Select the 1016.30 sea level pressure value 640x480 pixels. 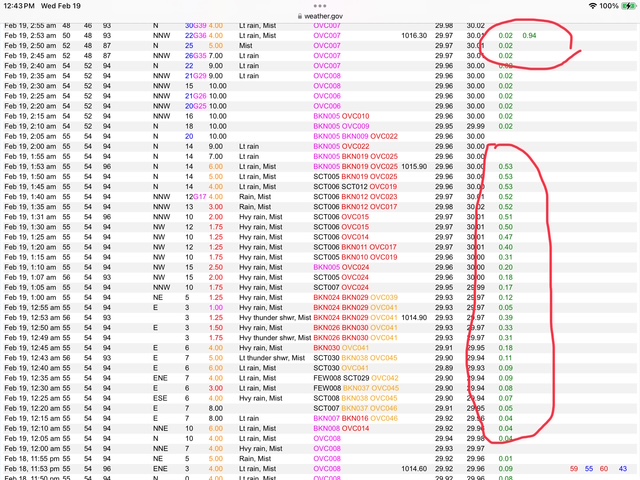click(414, 35)
